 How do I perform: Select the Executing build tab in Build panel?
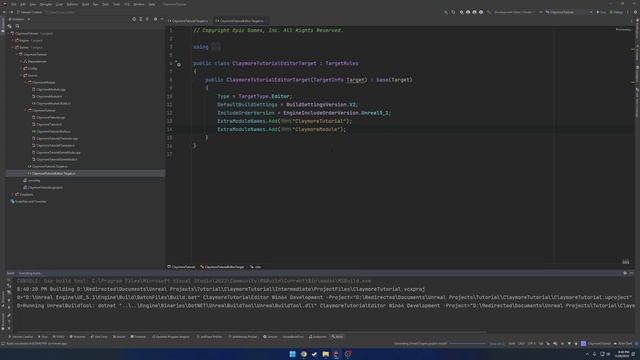(30, 273)
